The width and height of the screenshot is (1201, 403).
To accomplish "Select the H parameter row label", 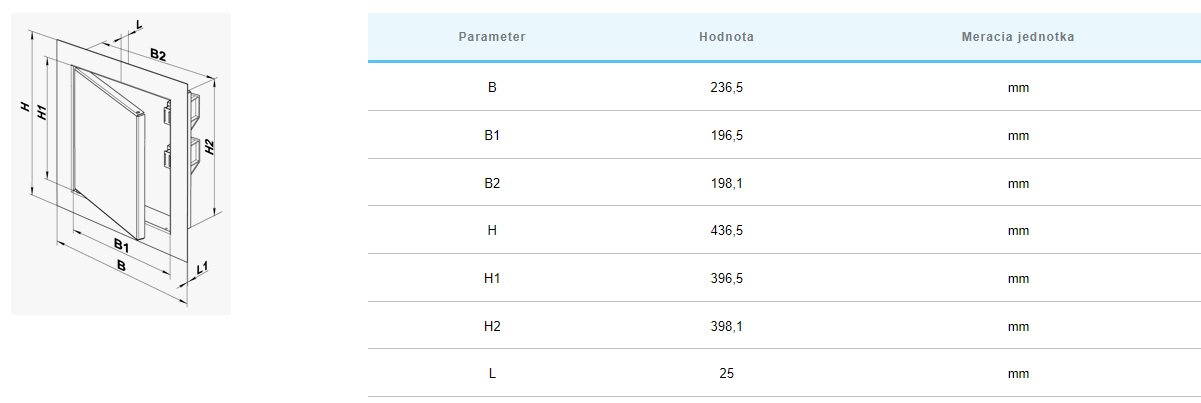I will click(492, 230).
